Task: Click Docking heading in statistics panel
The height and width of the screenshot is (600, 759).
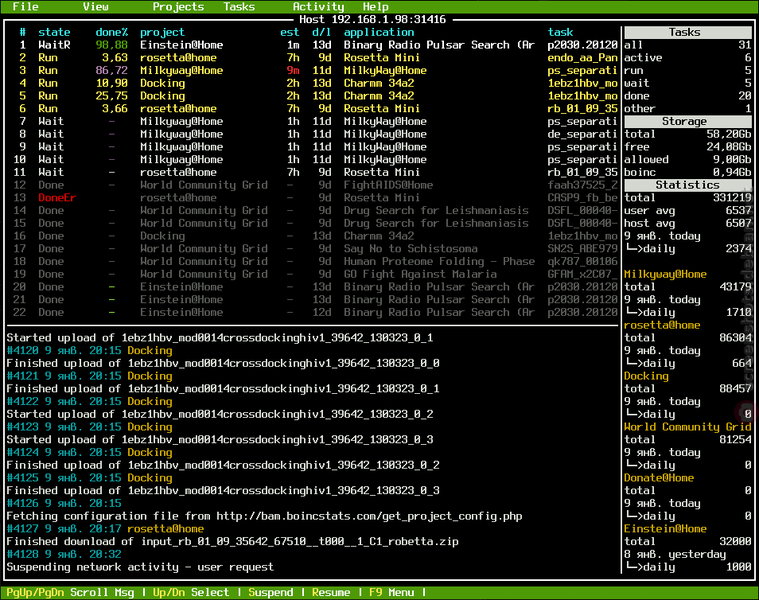Action: click(646, 376)
